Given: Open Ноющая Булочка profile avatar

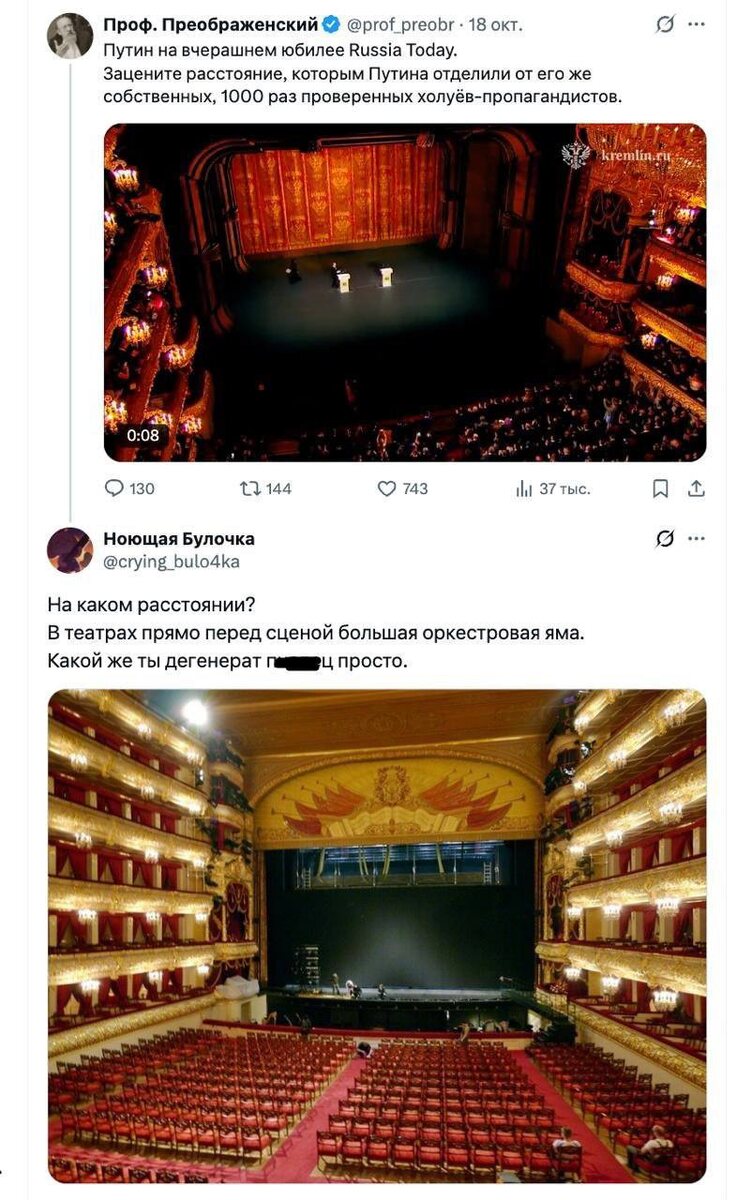Looking at the screenshot, I should tap(70, 550).
